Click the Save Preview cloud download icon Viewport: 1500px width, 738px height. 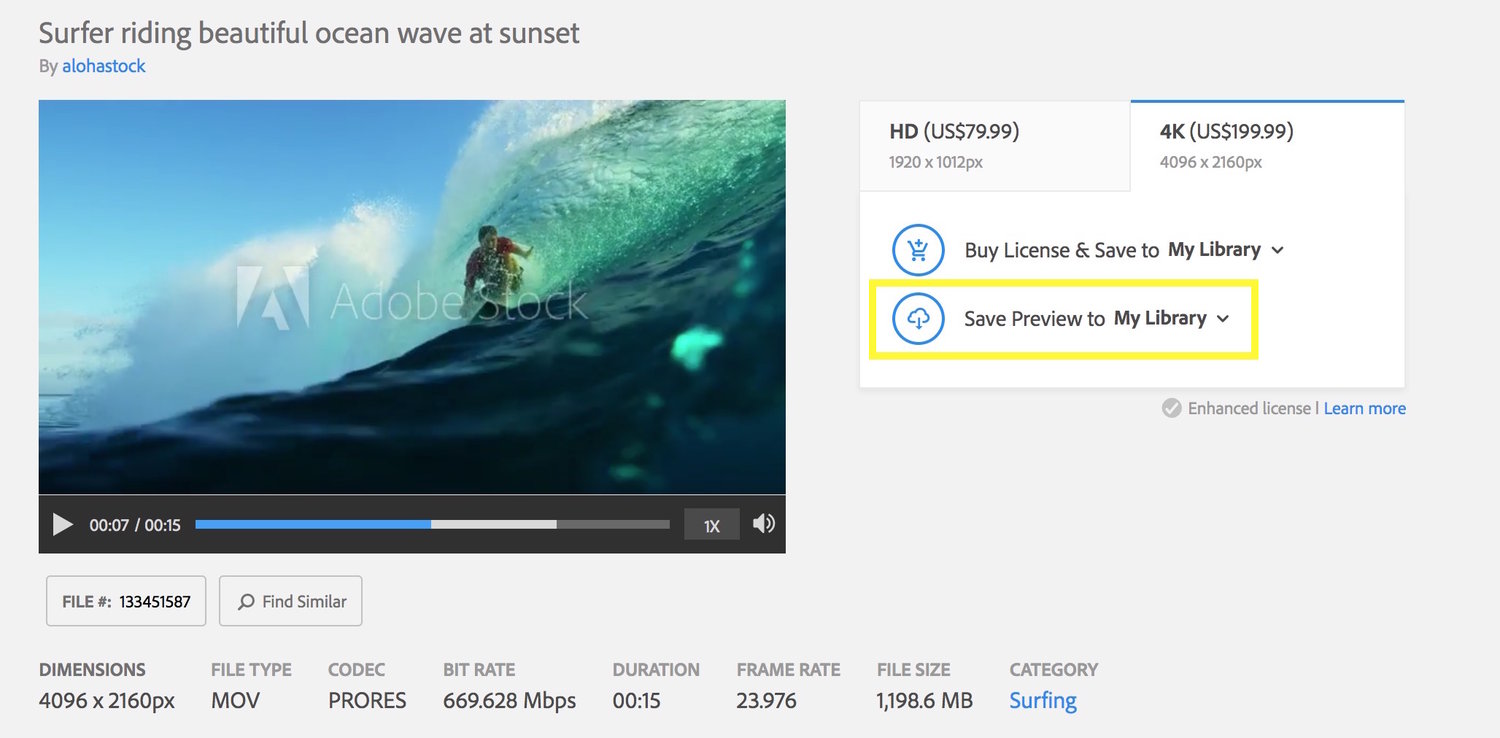point(918,318)
